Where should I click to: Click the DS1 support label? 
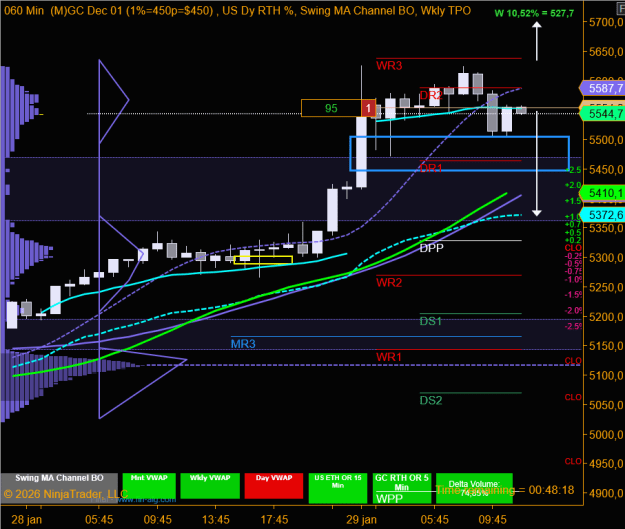point(430,321)
